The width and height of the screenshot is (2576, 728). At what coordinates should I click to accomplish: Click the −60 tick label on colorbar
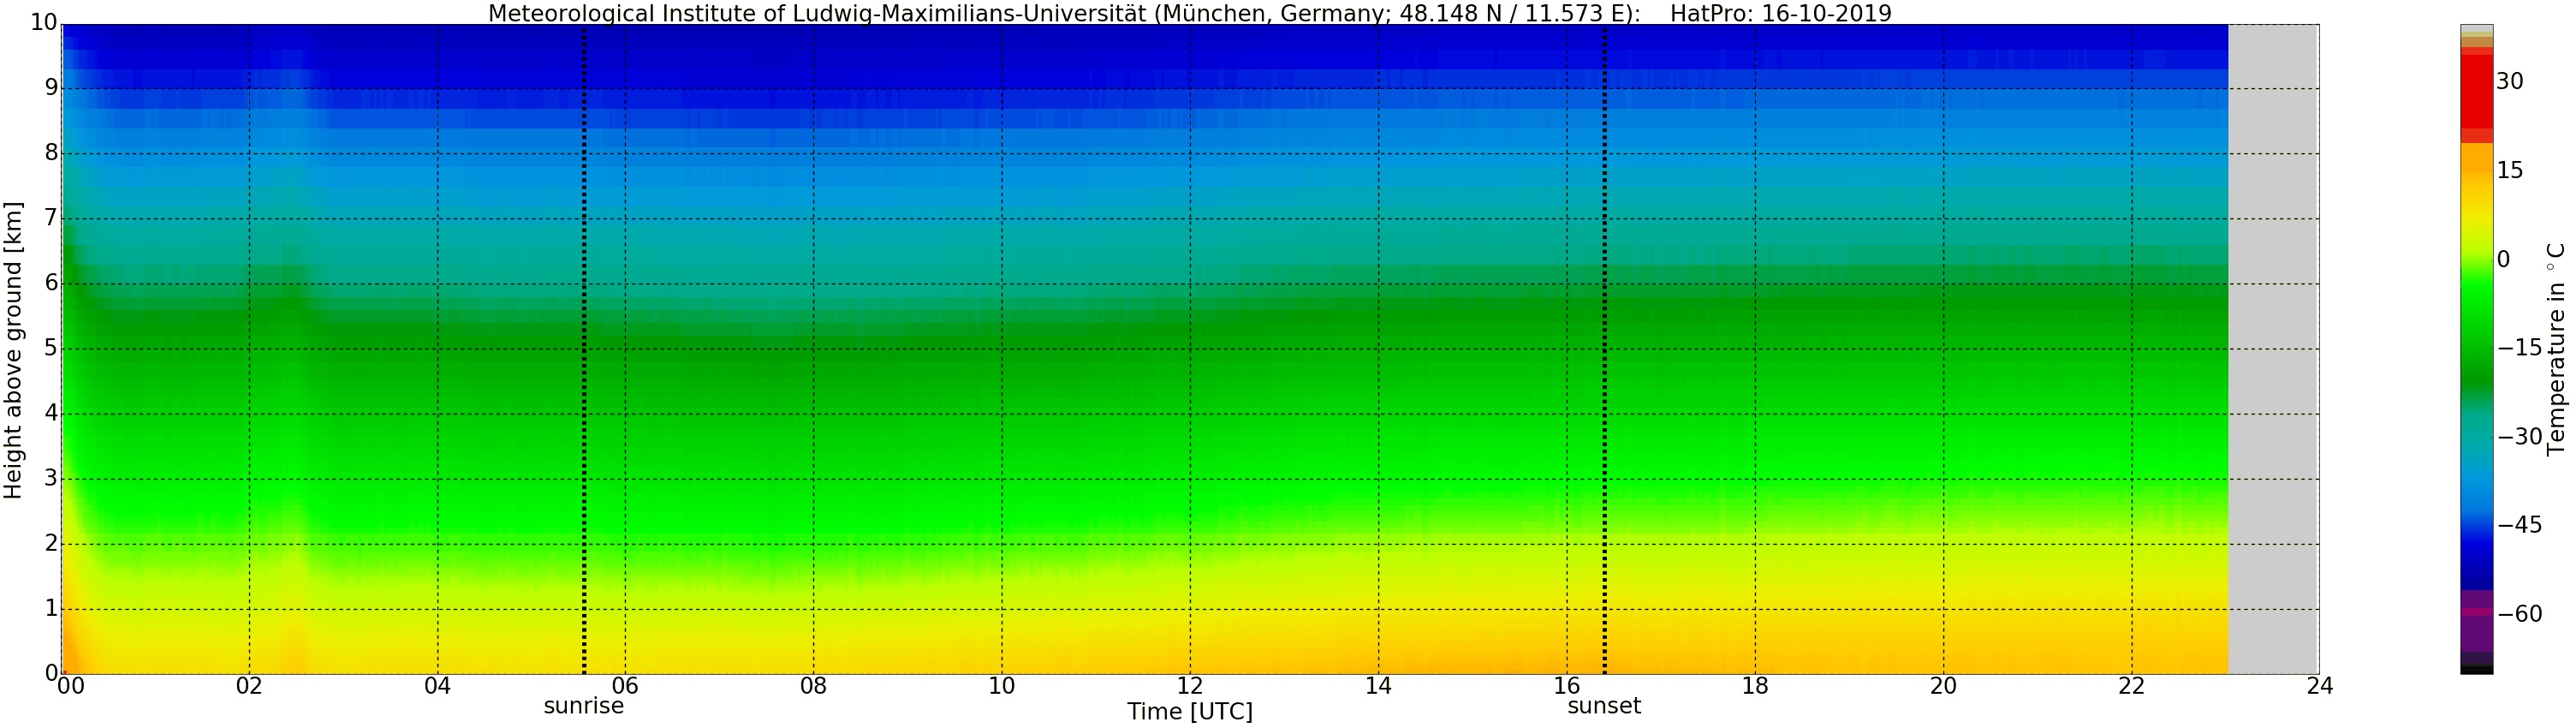point(2519,614)
